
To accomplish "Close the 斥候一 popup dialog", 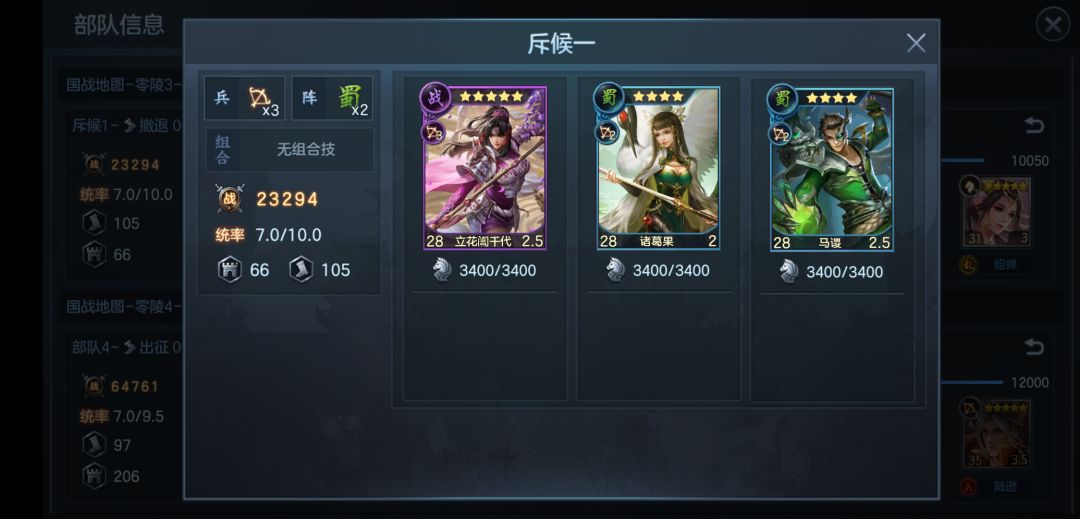I will [915, 43].
